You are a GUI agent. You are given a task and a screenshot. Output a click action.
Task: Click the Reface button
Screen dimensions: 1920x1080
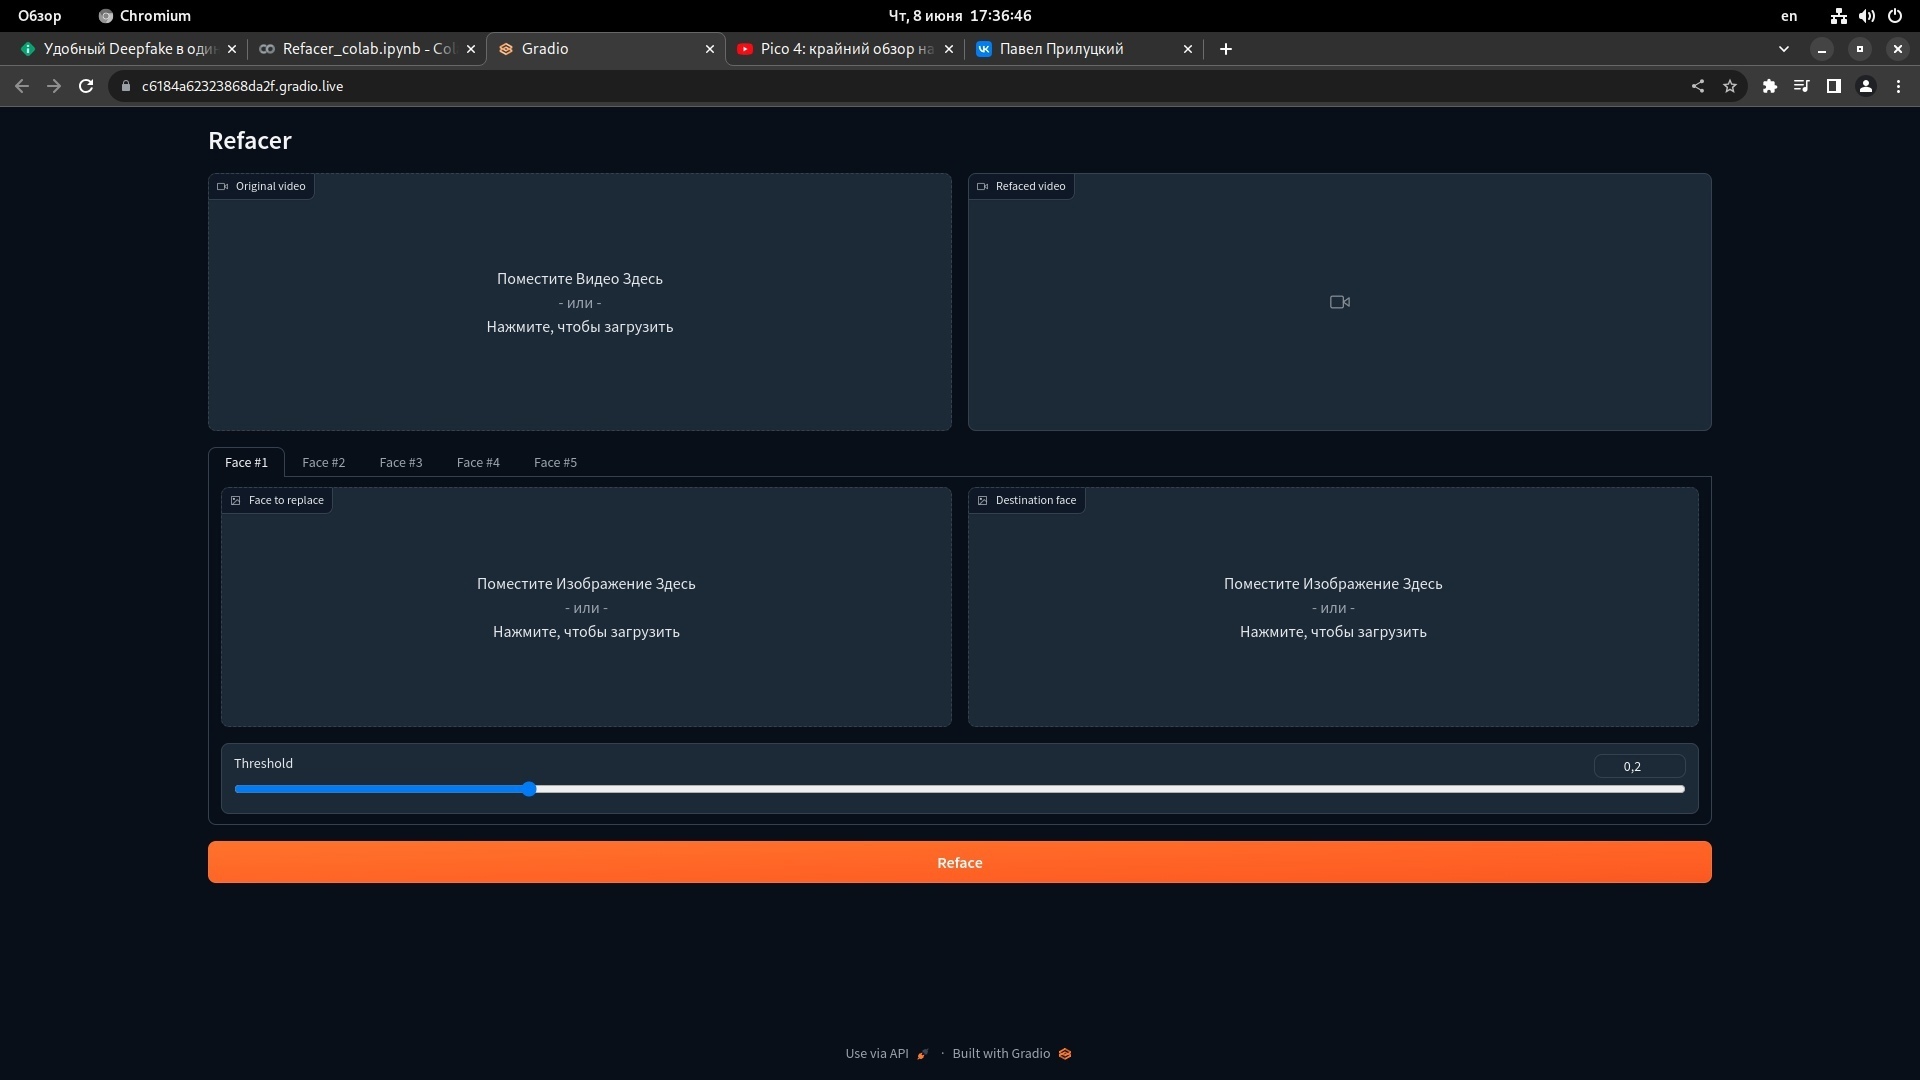tap(960, 862)
